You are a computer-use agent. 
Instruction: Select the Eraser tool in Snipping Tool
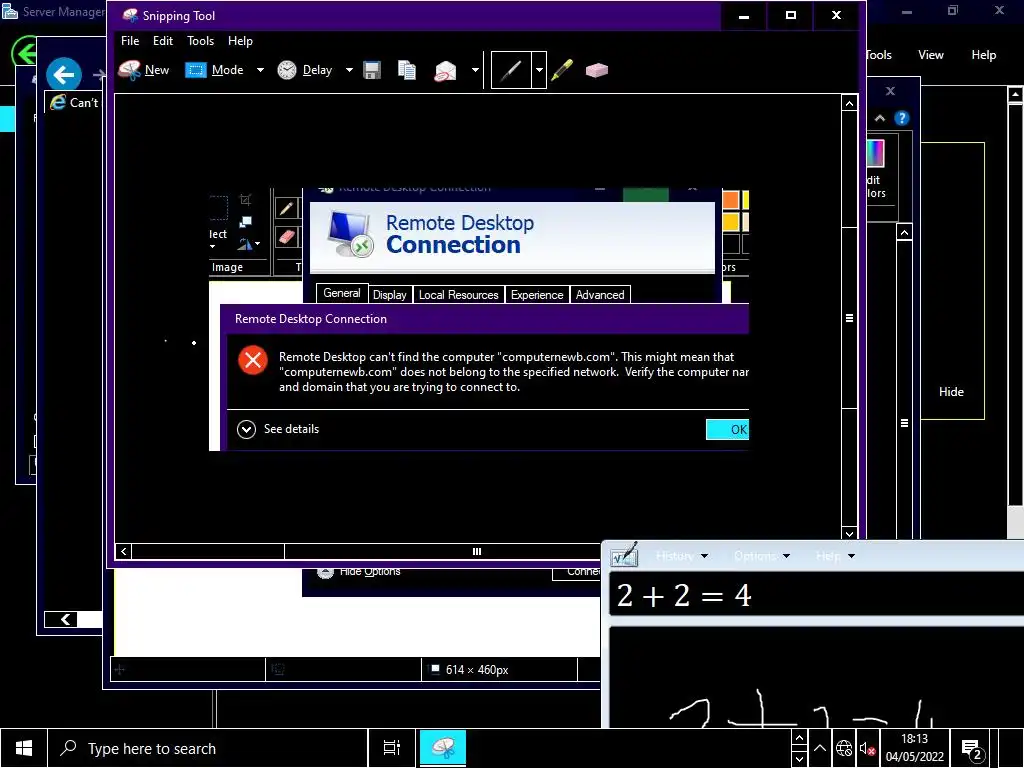point(596,70)
